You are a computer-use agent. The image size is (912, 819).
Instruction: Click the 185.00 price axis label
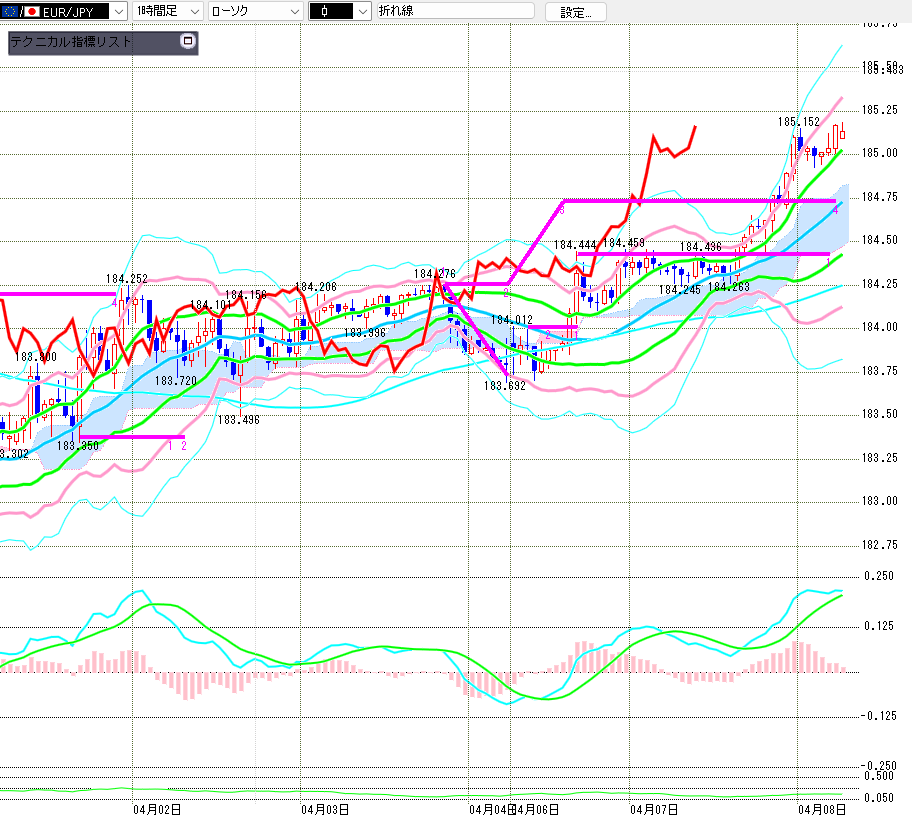[880, 153]
